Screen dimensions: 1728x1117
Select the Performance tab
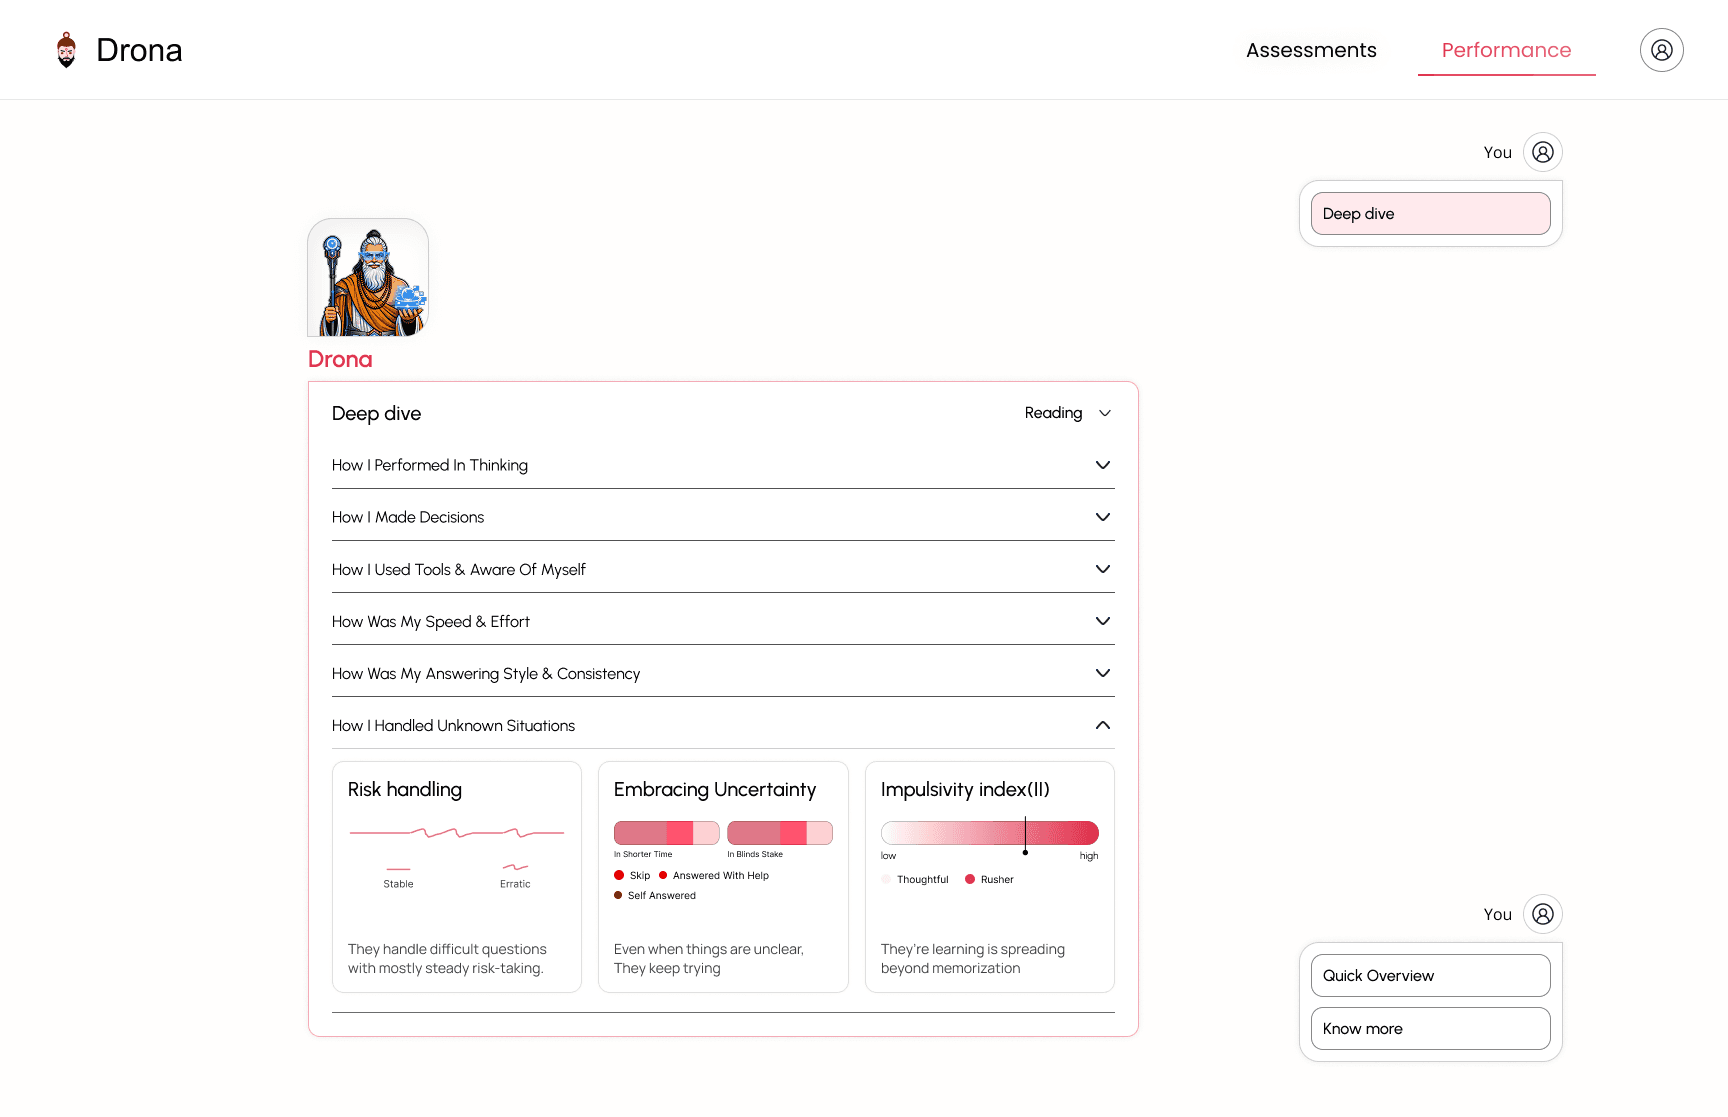1506,50
